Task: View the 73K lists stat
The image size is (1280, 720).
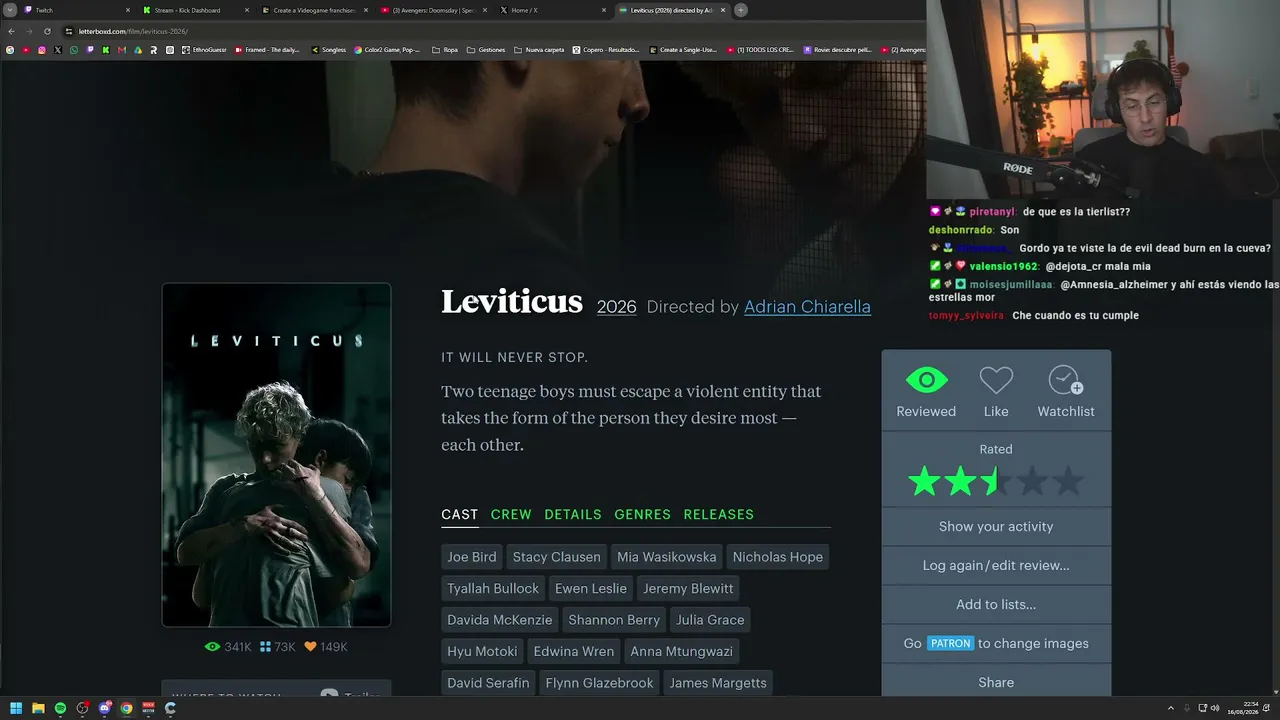Action: [278, 647]
